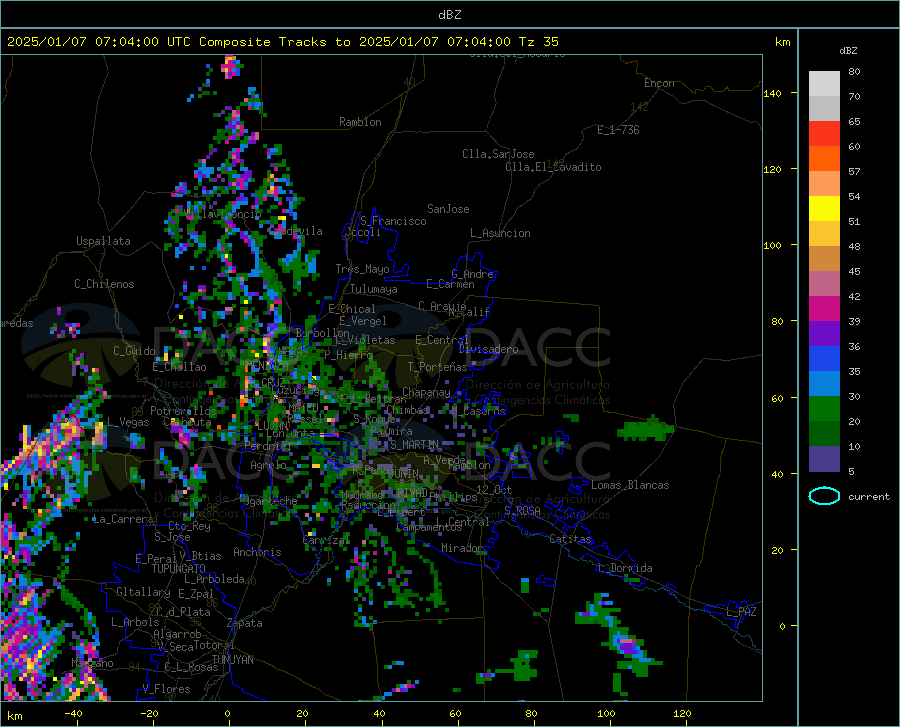
Task: Click the 140 km vertical axis tick
Action: 773,93
